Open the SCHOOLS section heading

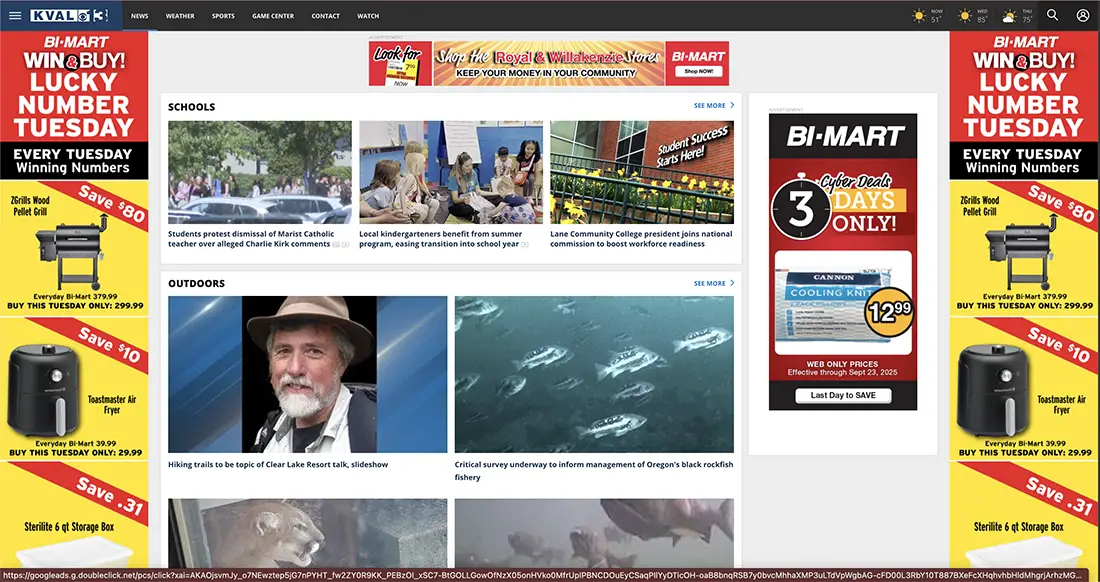192,107
